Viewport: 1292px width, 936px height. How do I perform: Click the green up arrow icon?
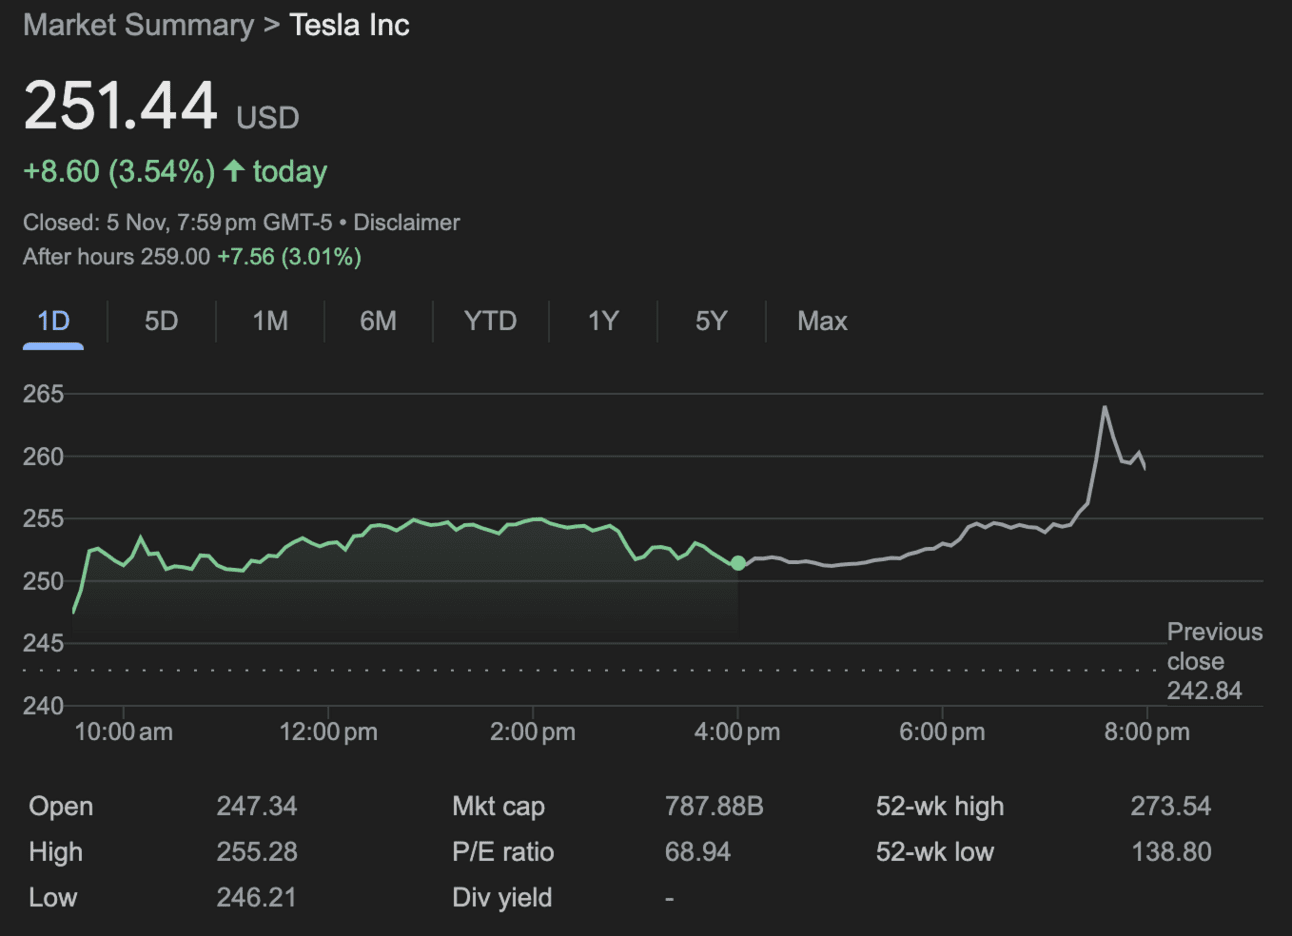tap(234, 170)
